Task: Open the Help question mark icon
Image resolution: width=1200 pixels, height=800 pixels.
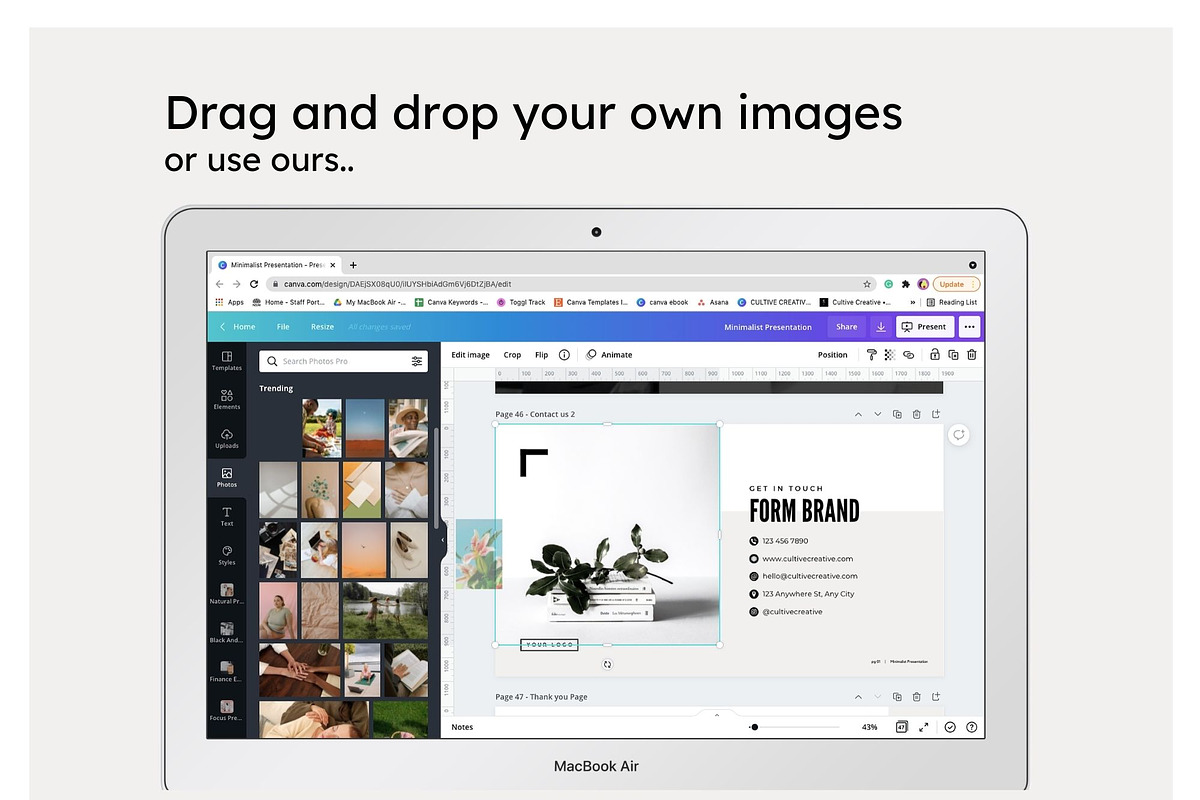Action: (971, 727)
